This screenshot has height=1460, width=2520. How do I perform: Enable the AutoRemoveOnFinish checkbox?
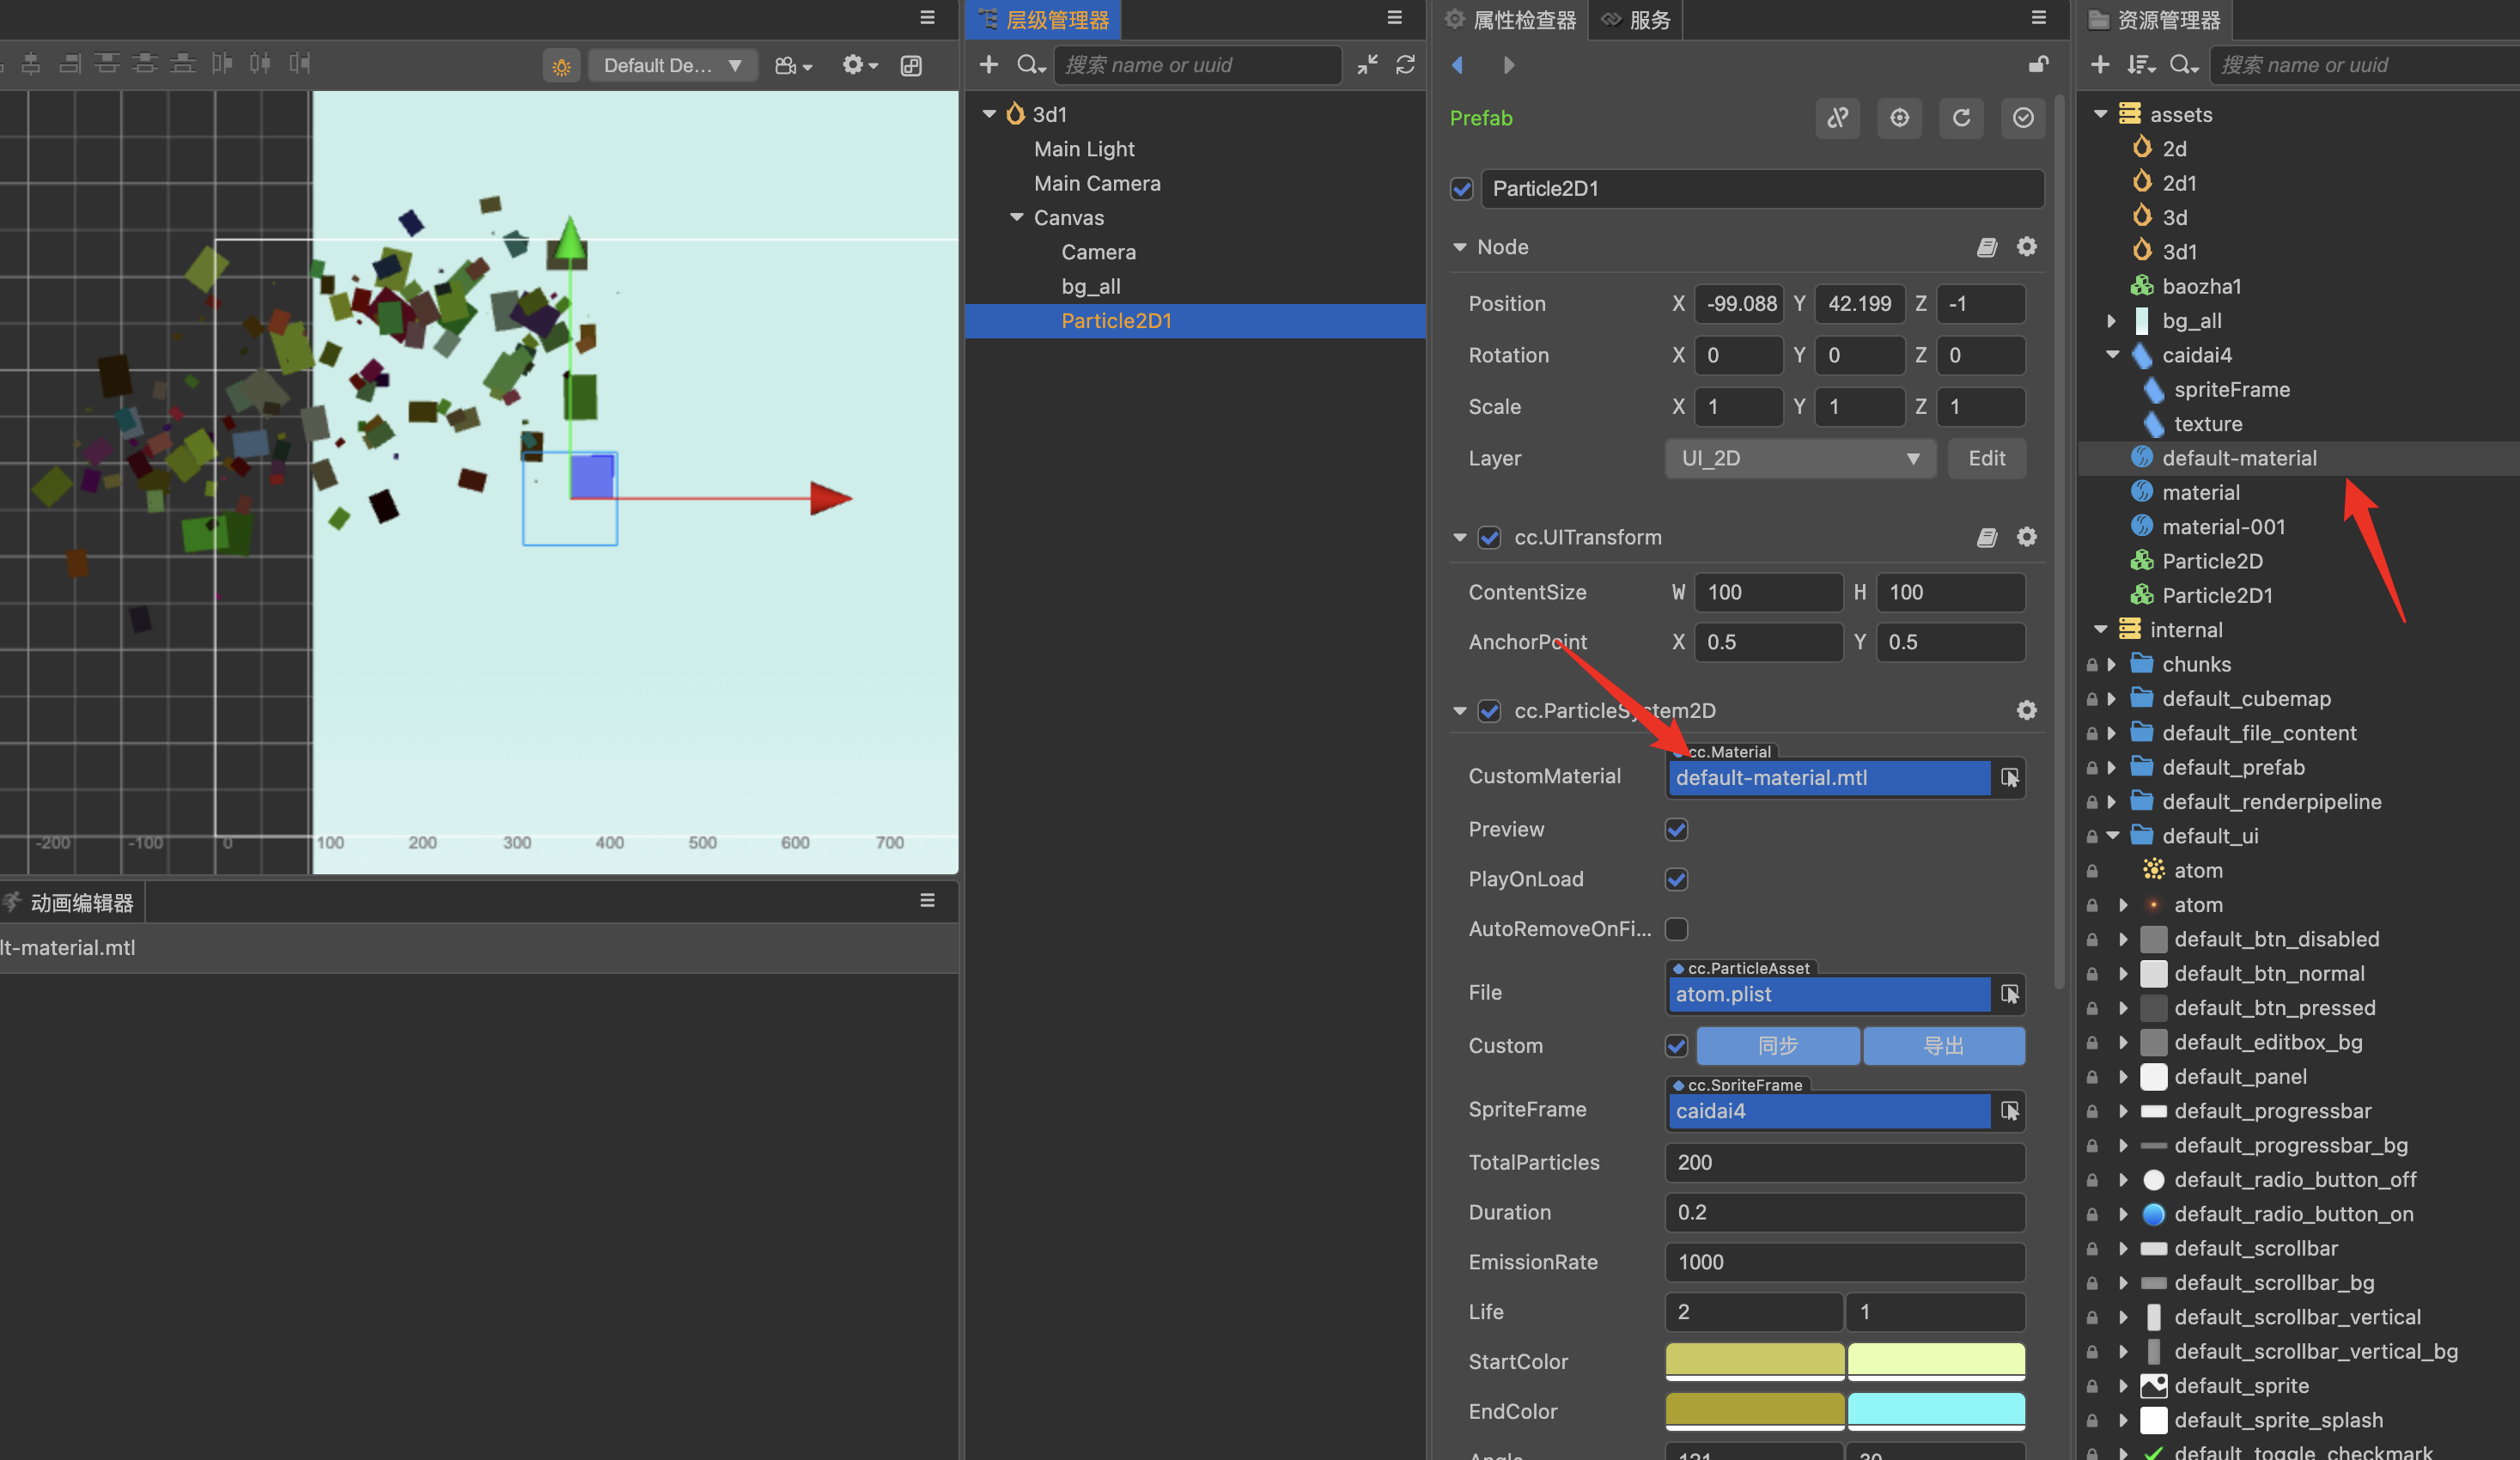1677,929
